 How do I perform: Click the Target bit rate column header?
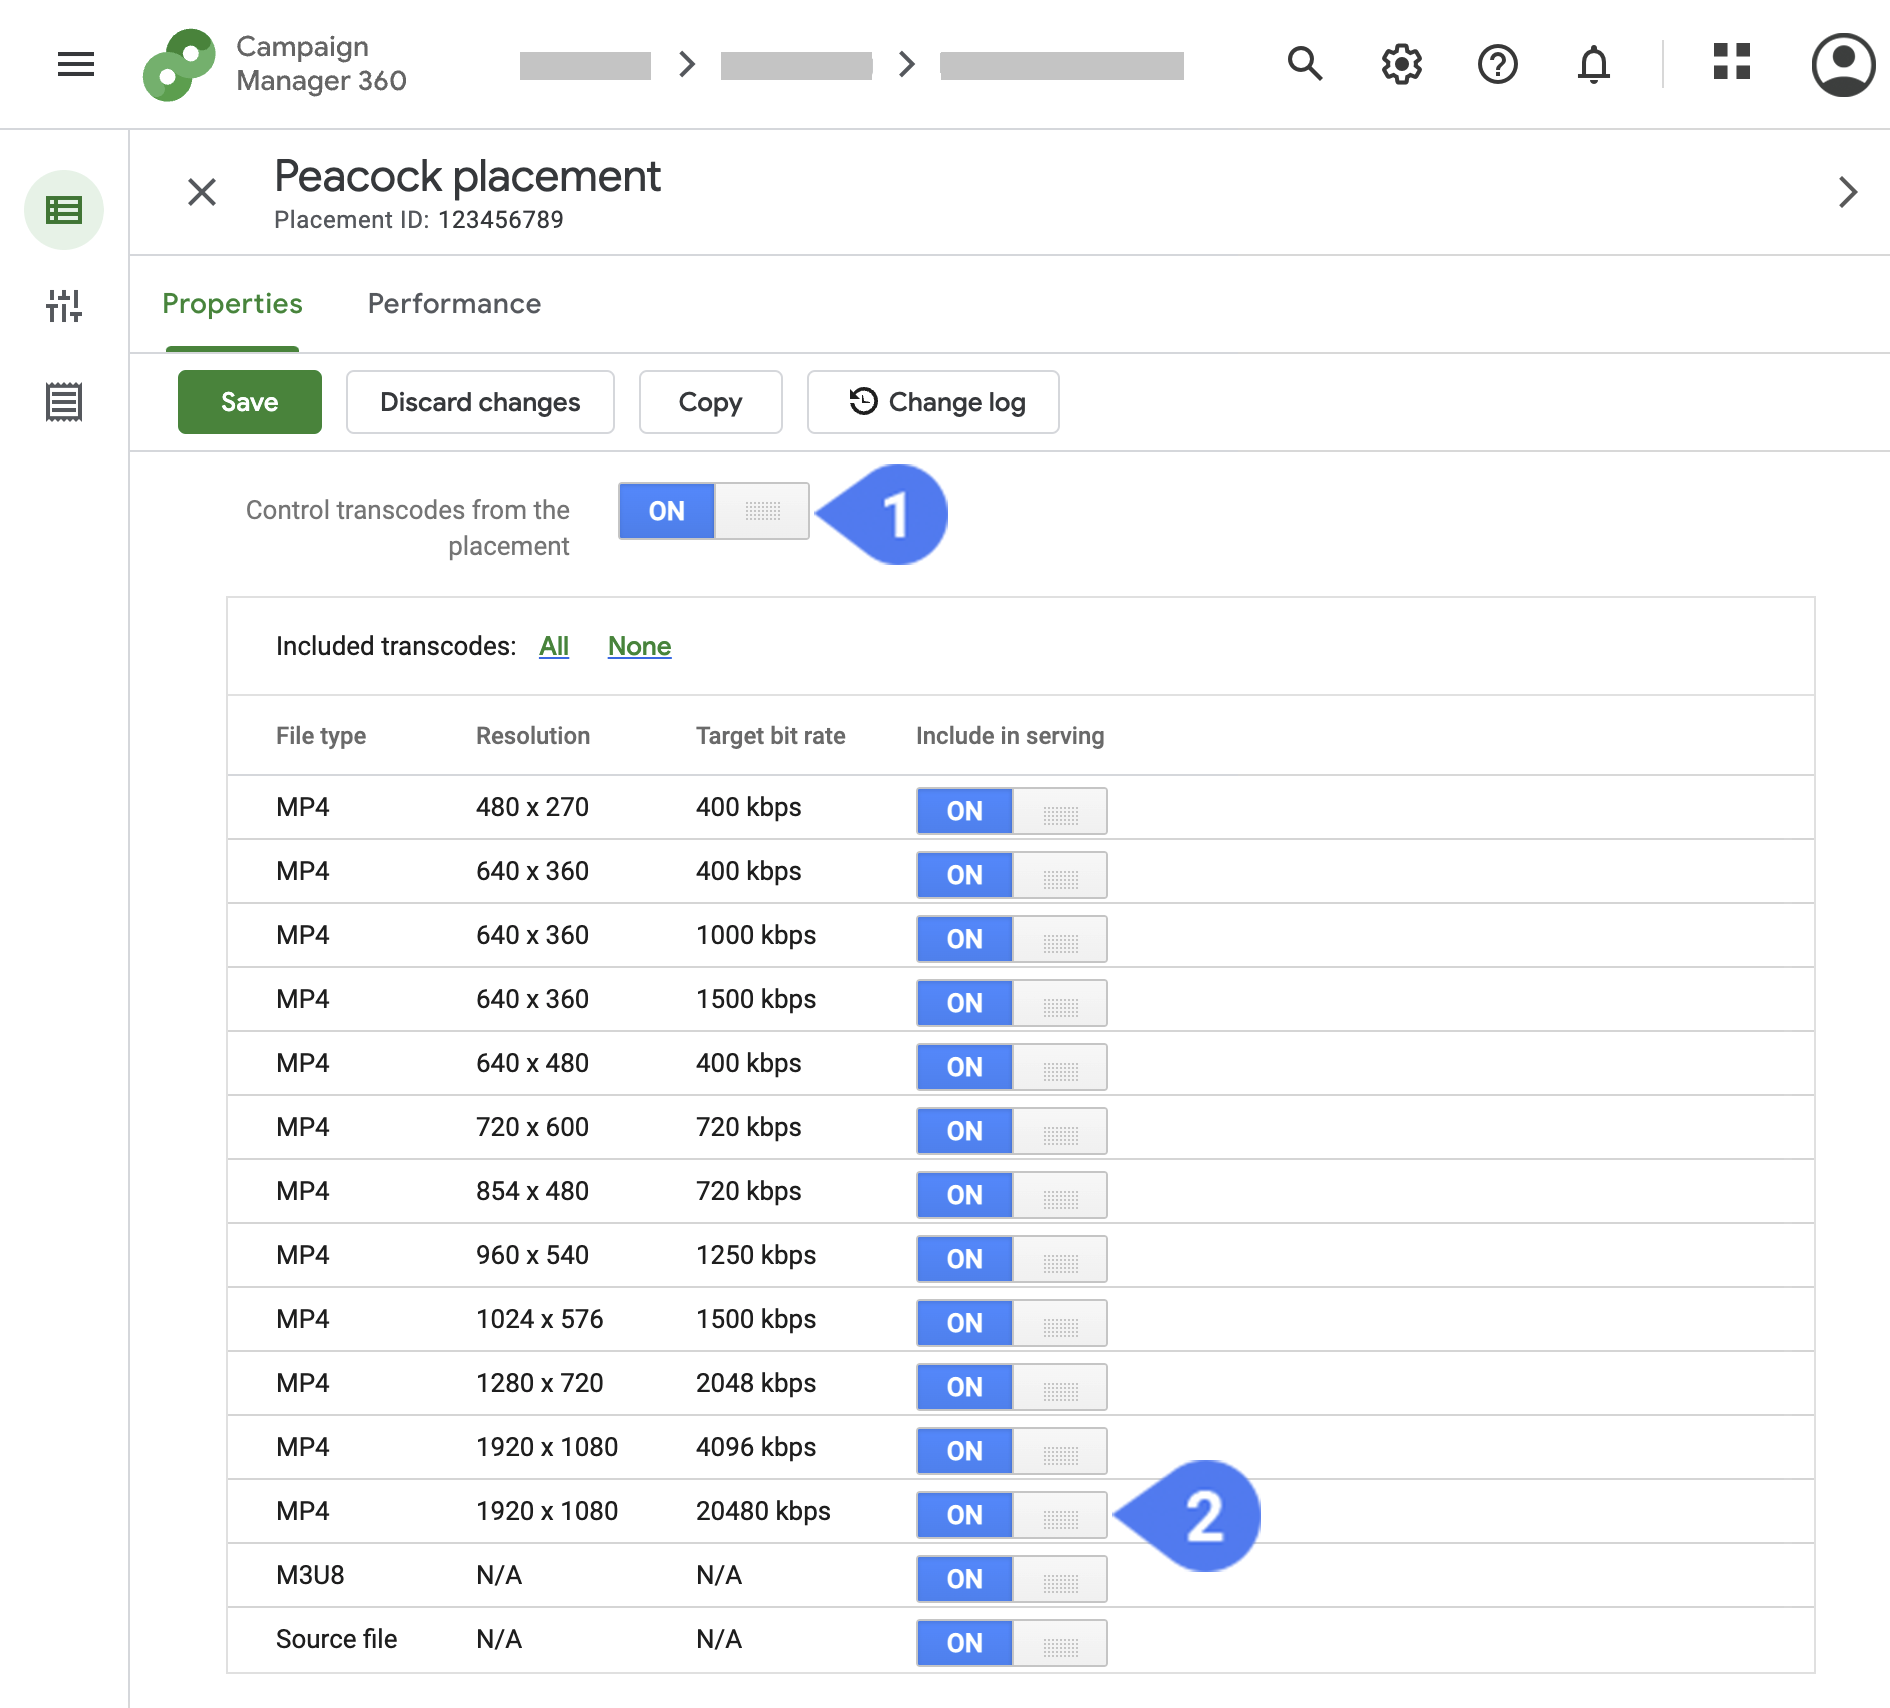tap(771, 736)
